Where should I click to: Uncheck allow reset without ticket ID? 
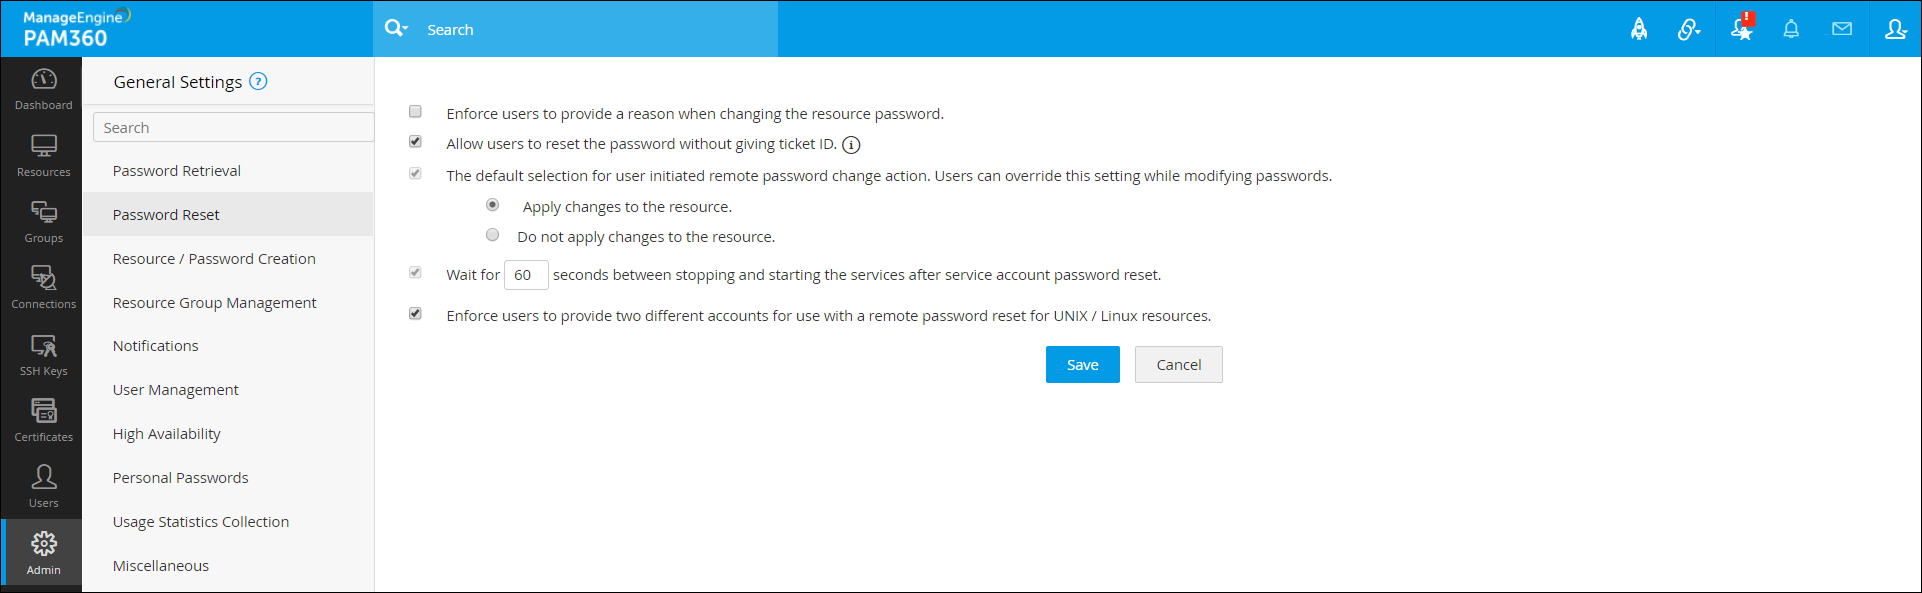point(415,142)
